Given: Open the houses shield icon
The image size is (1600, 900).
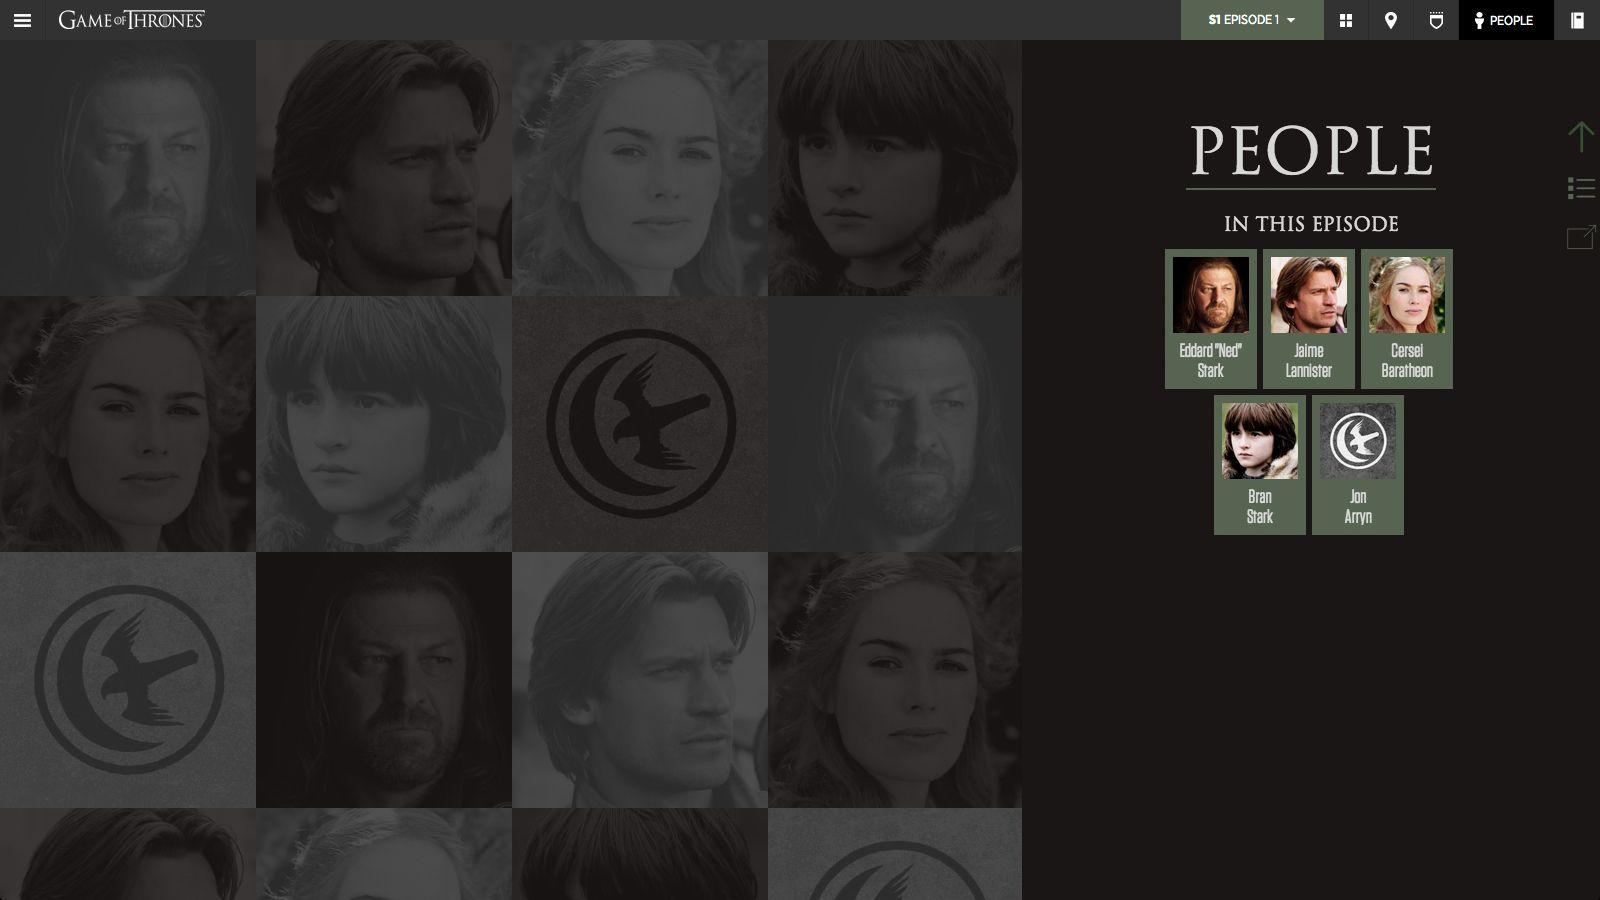Looking at the screenshot, I should click(x=1436, y=20).
